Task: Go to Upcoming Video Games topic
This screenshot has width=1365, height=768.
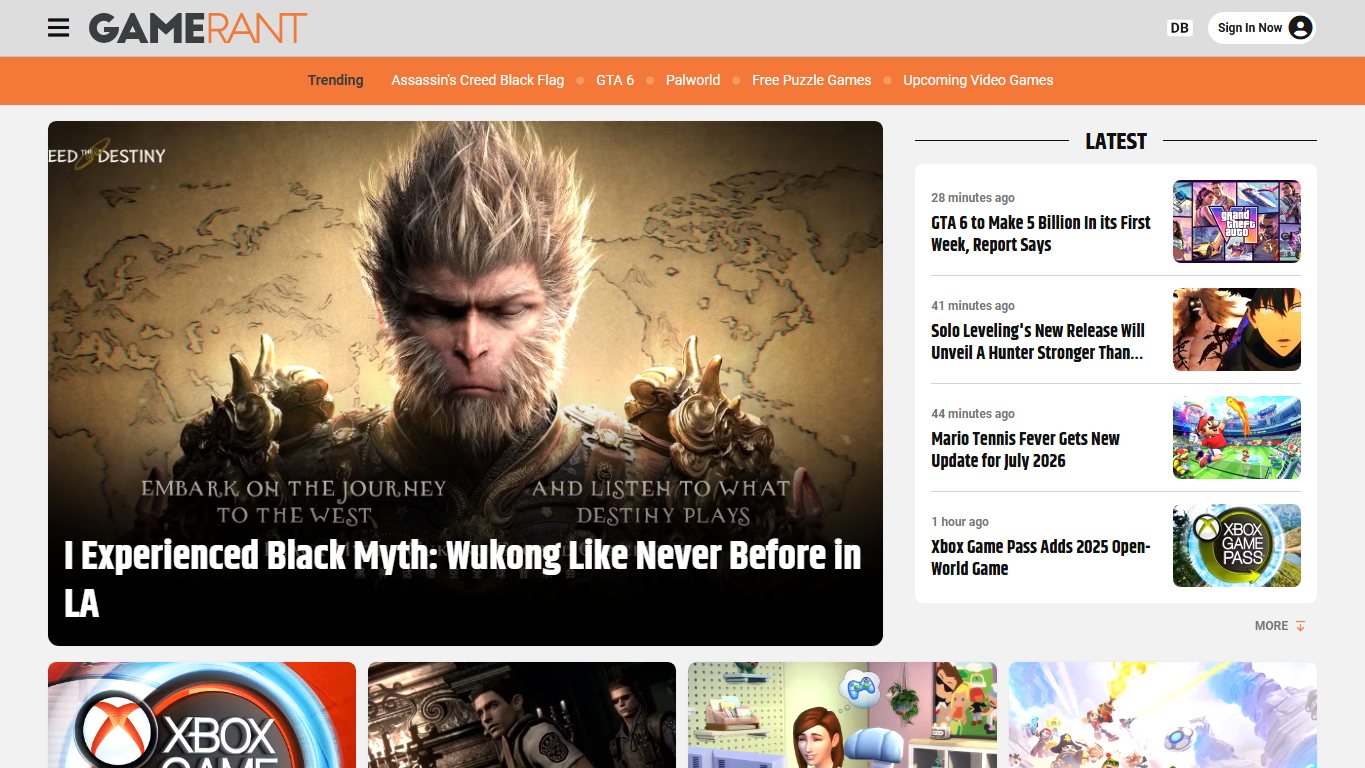Action: point(978,80)
